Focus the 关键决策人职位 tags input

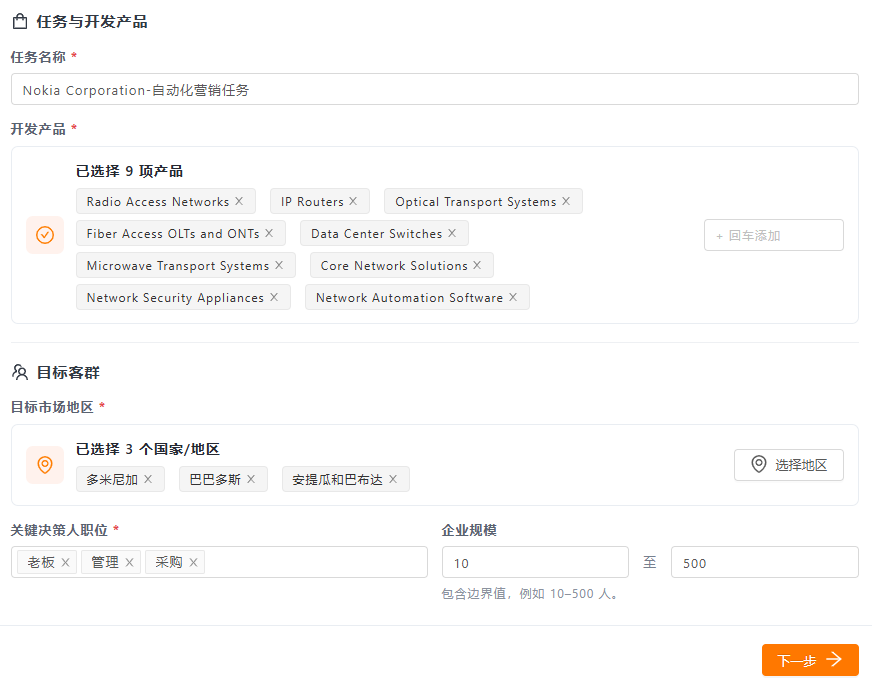pos(219,562)
